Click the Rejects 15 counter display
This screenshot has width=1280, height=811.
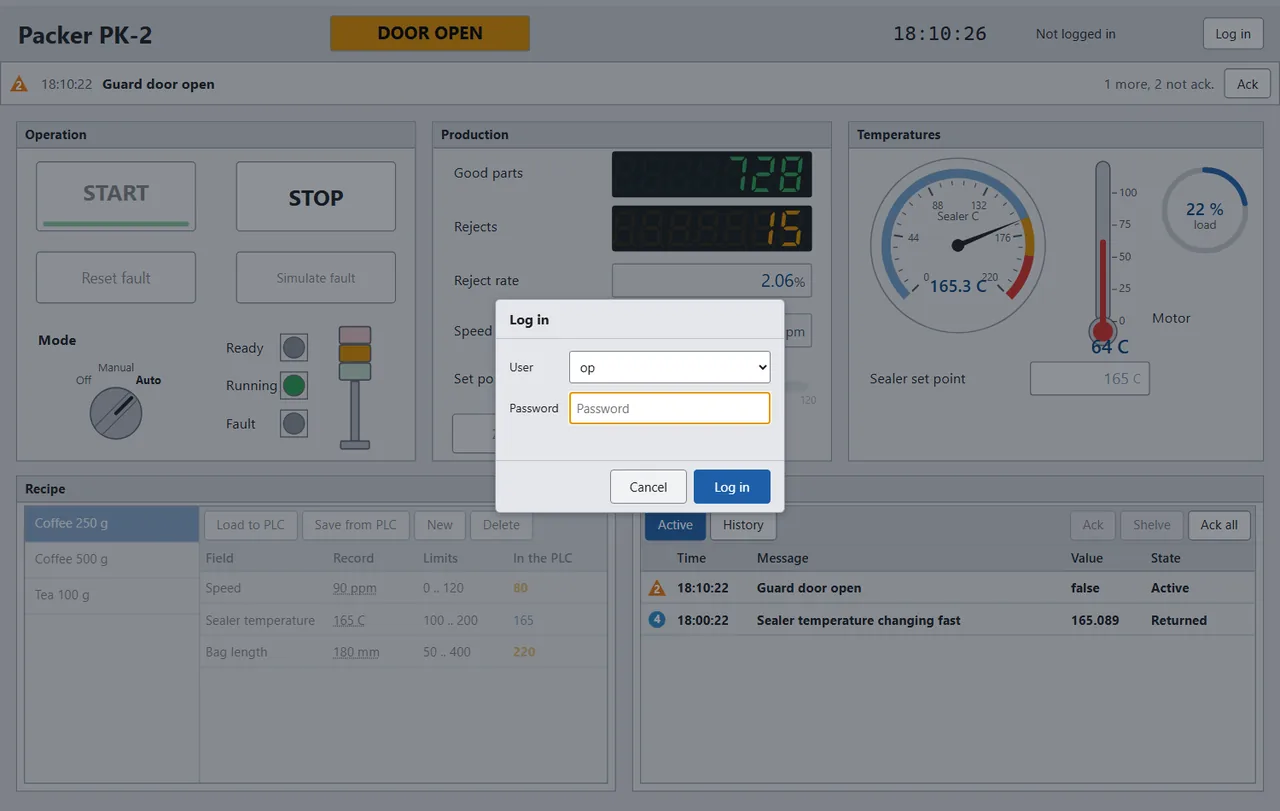coord(712,228)
